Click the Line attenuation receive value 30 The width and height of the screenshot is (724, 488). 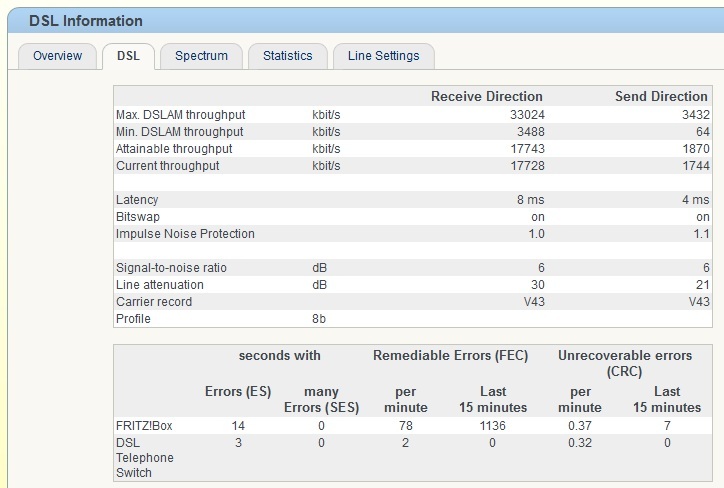coord(537,285)
